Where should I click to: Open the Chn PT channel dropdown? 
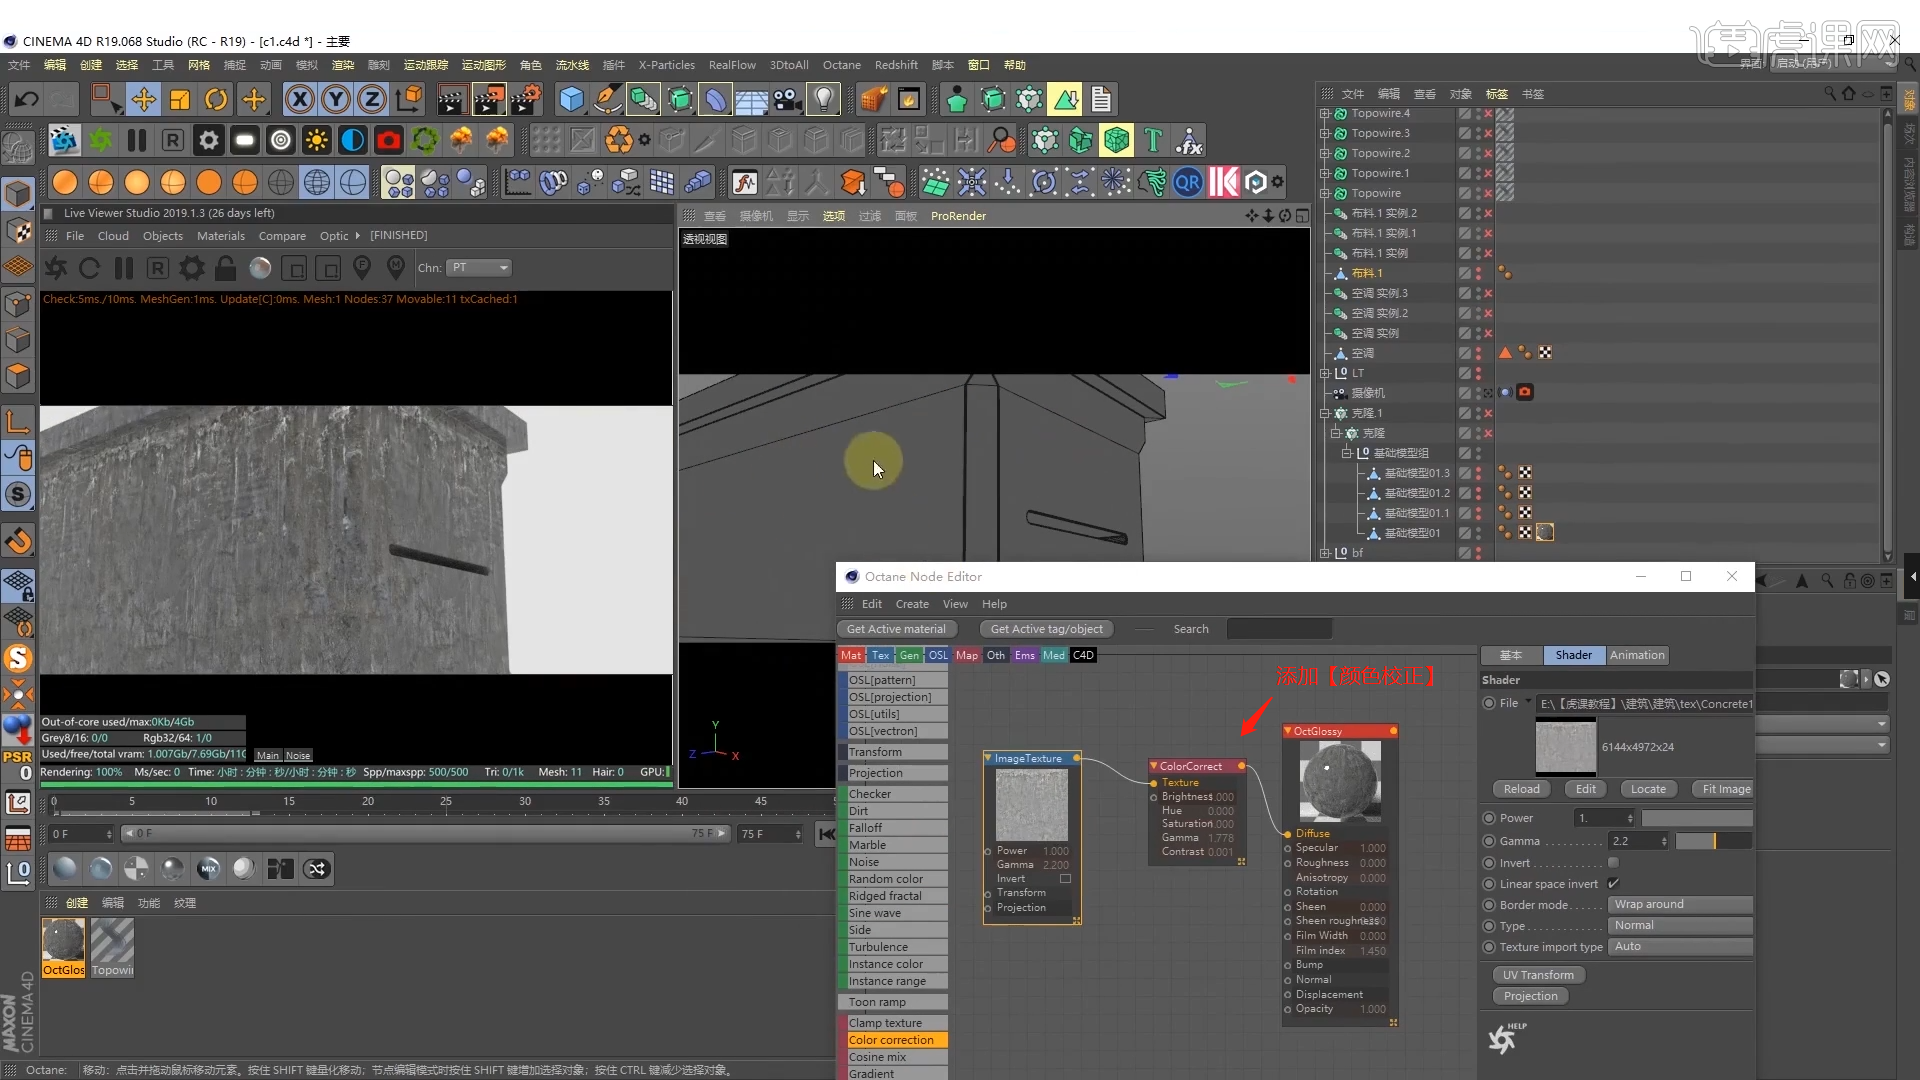click(479, 268)
